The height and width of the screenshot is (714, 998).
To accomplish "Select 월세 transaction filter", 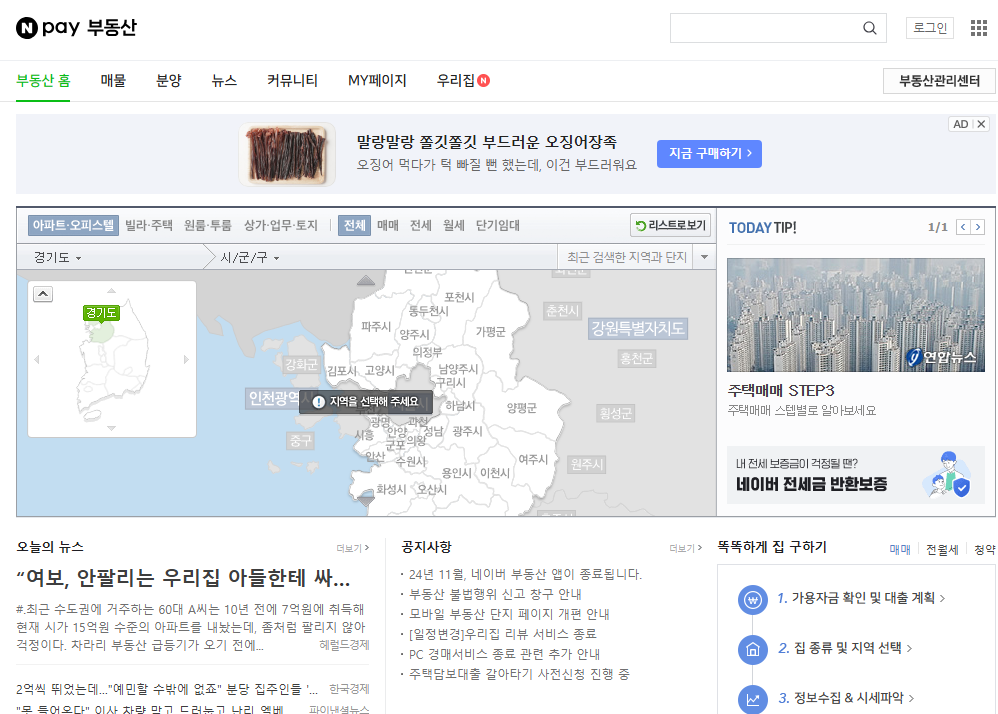I will [x=454, y=225].
